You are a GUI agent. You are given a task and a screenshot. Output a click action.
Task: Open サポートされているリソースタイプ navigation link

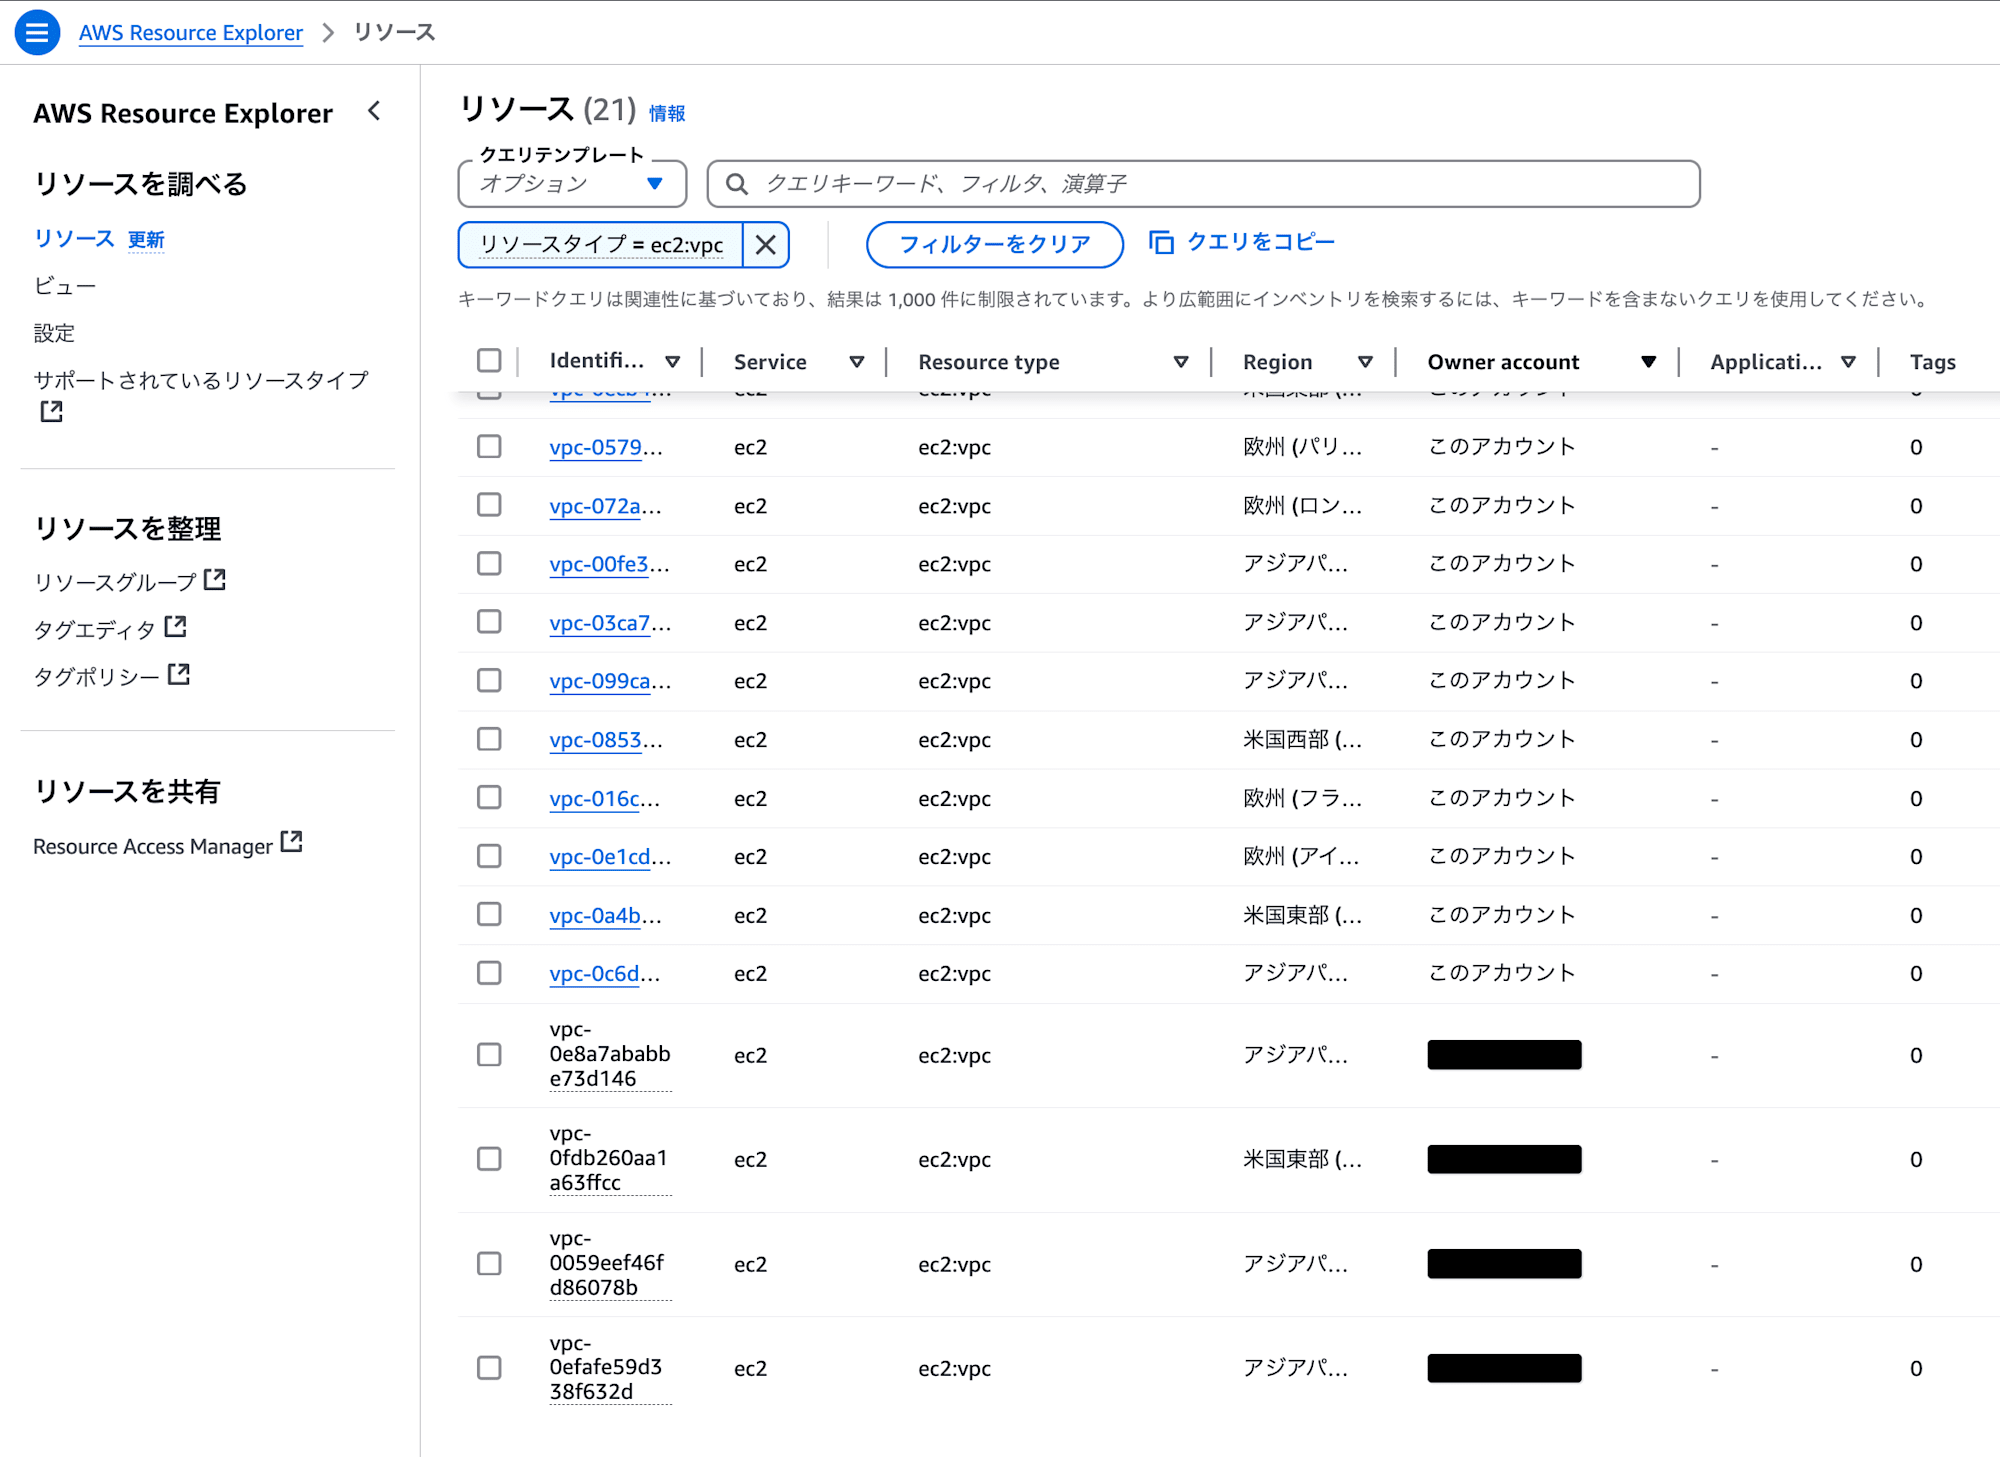(201, 380)
